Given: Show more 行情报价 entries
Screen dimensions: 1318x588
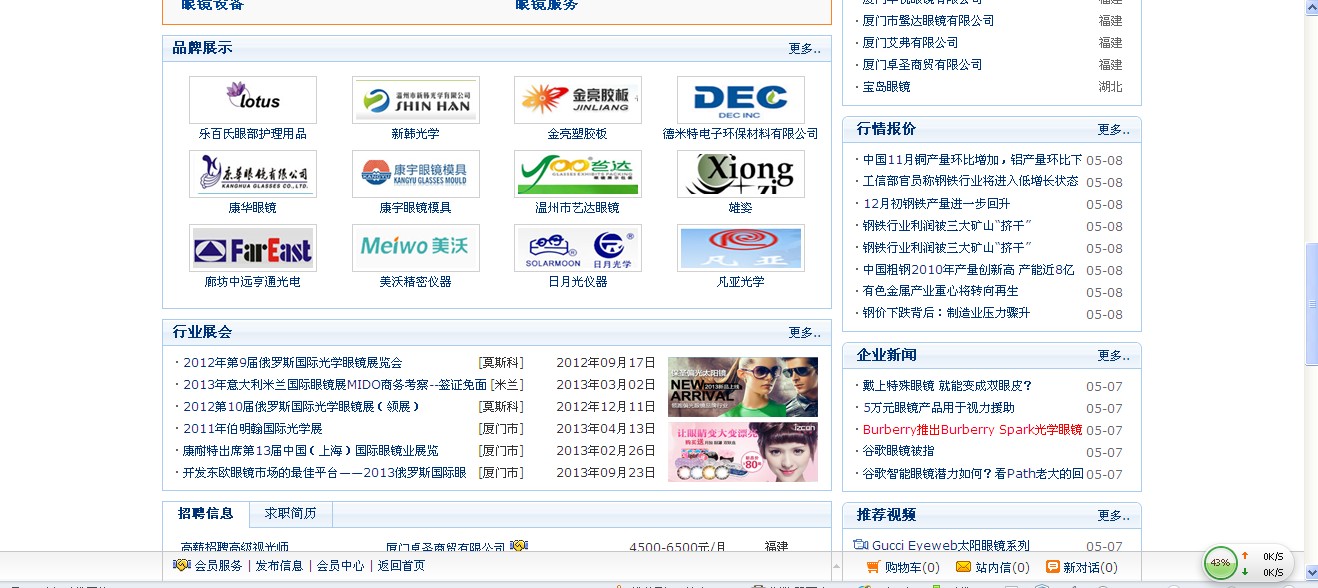Looking at the screenshot, I should tap(1113, 129).
